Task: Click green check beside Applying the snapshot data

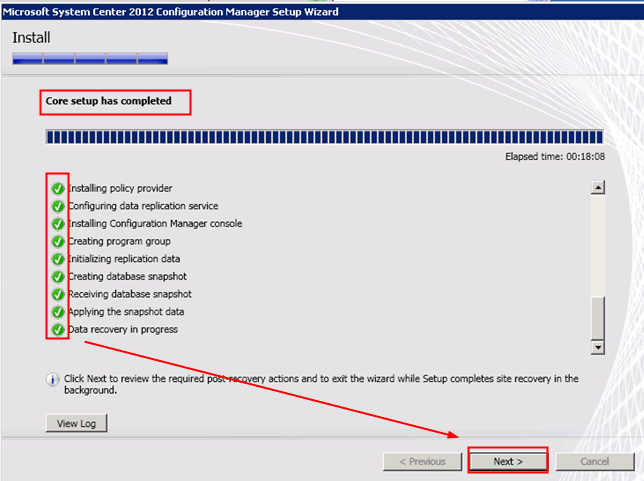Action: point(58,312)
